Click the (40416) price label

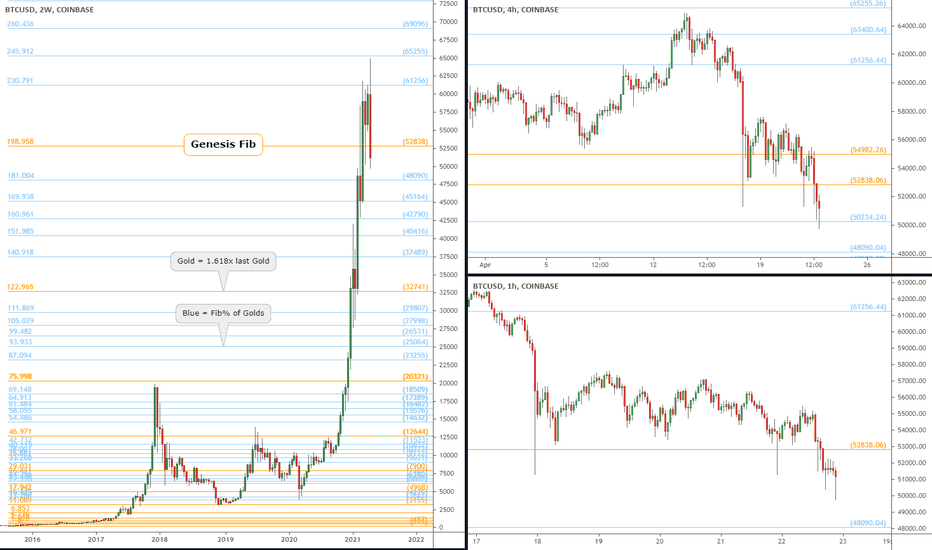click(415, 231)
